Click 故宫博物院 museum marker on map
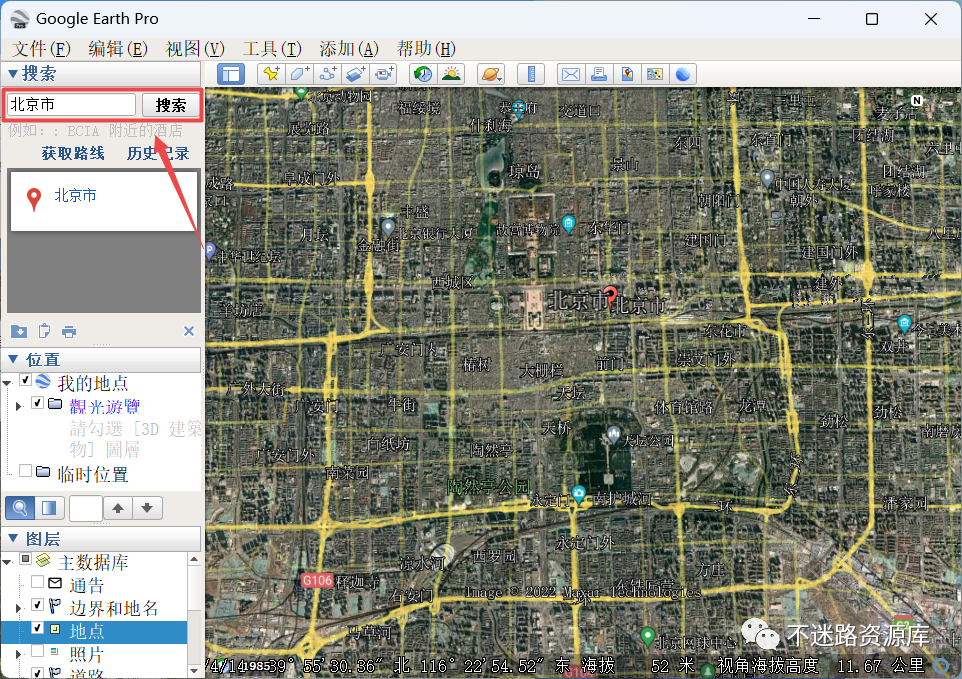 point(569,224)
